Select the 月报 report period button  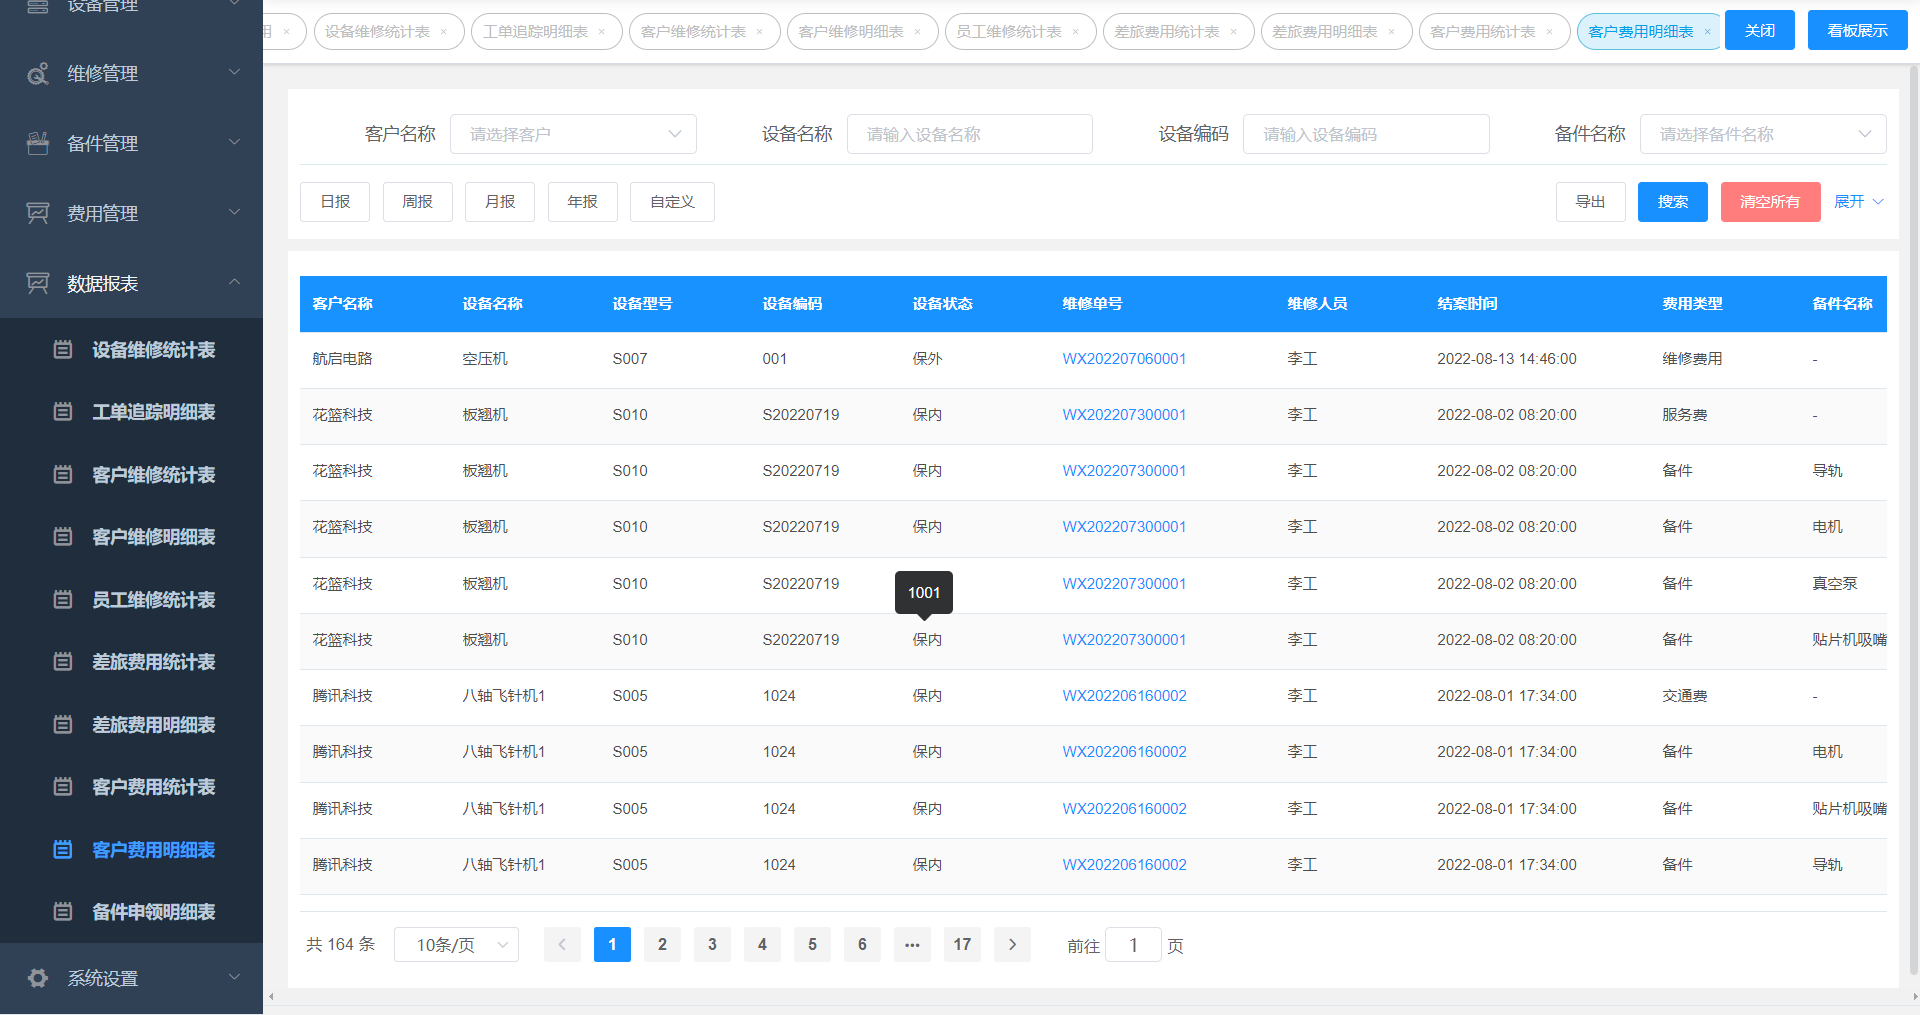tap(500, 202)
